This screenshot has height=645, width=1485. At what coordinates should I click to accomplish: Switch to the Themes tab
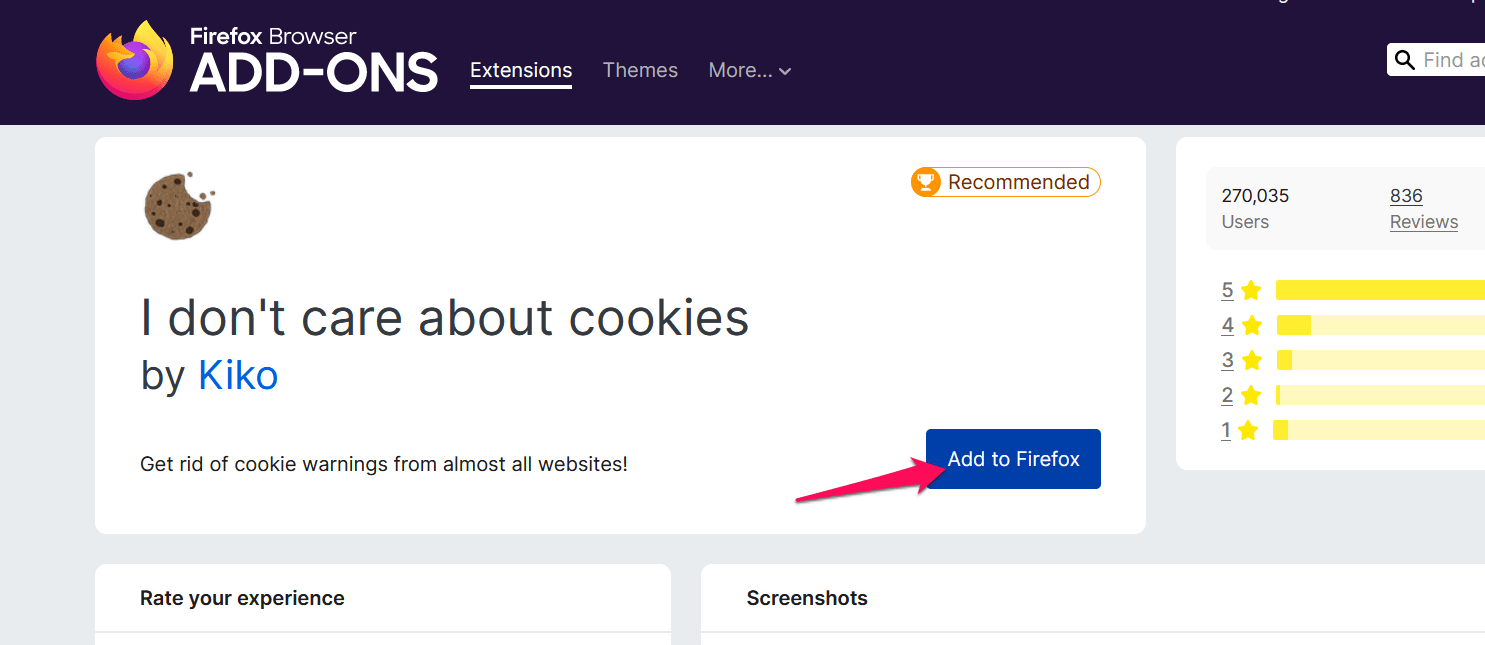coord(640,70)
